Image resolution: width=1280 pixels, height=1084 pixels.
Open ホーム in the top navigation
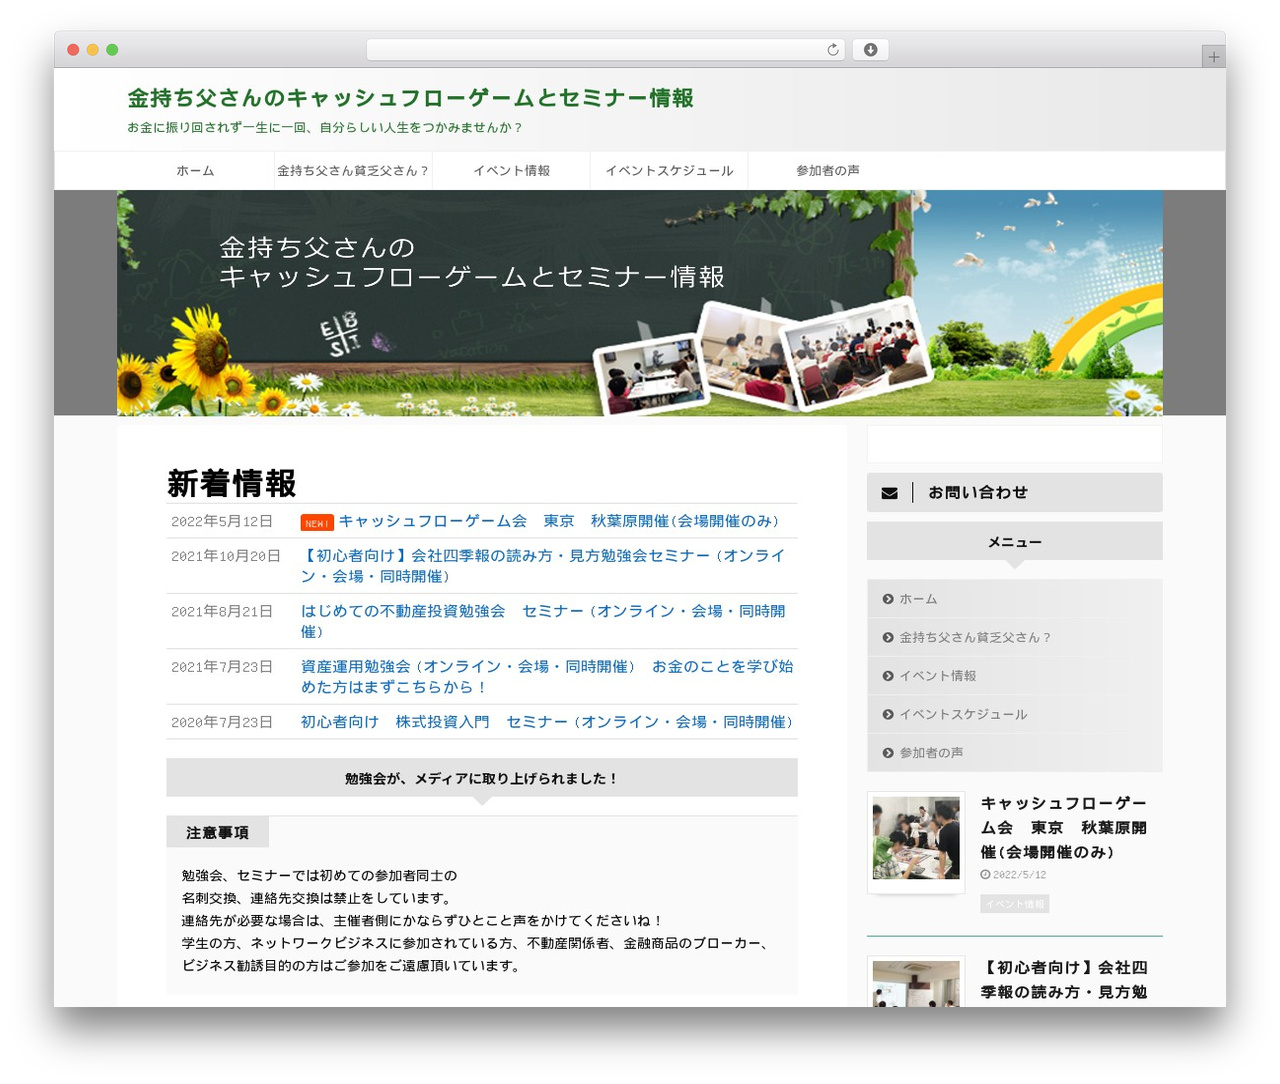coord(195,171)
